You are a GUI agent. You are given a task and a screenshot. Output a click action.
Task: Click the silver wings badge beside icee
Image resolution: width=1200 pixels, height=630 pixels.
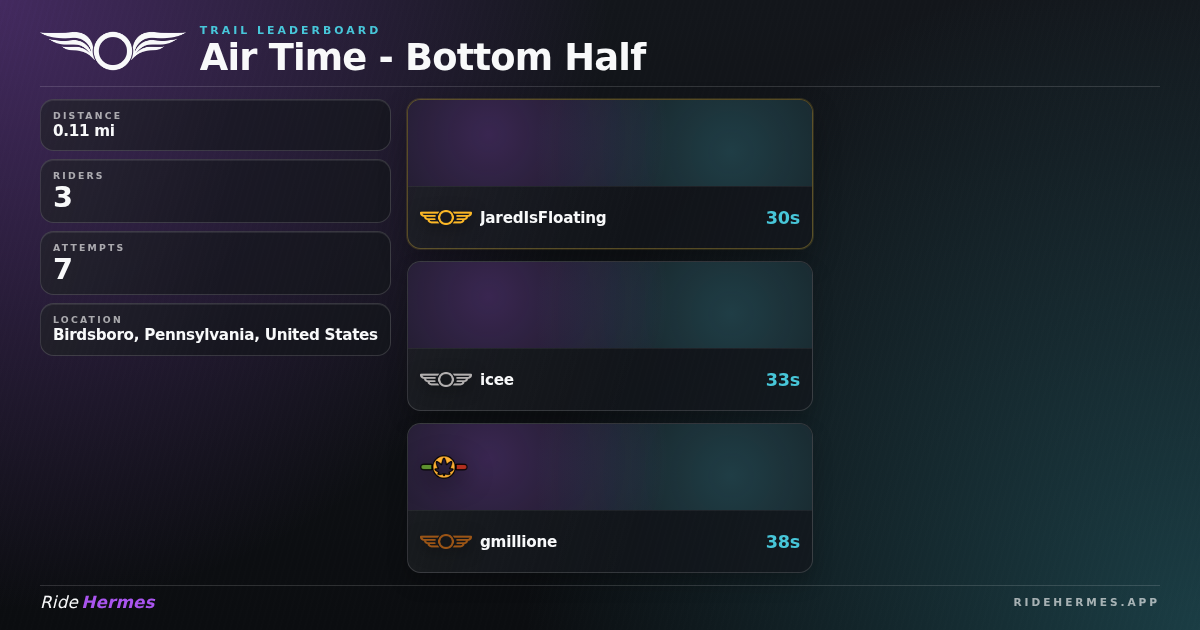coord(446,379)
